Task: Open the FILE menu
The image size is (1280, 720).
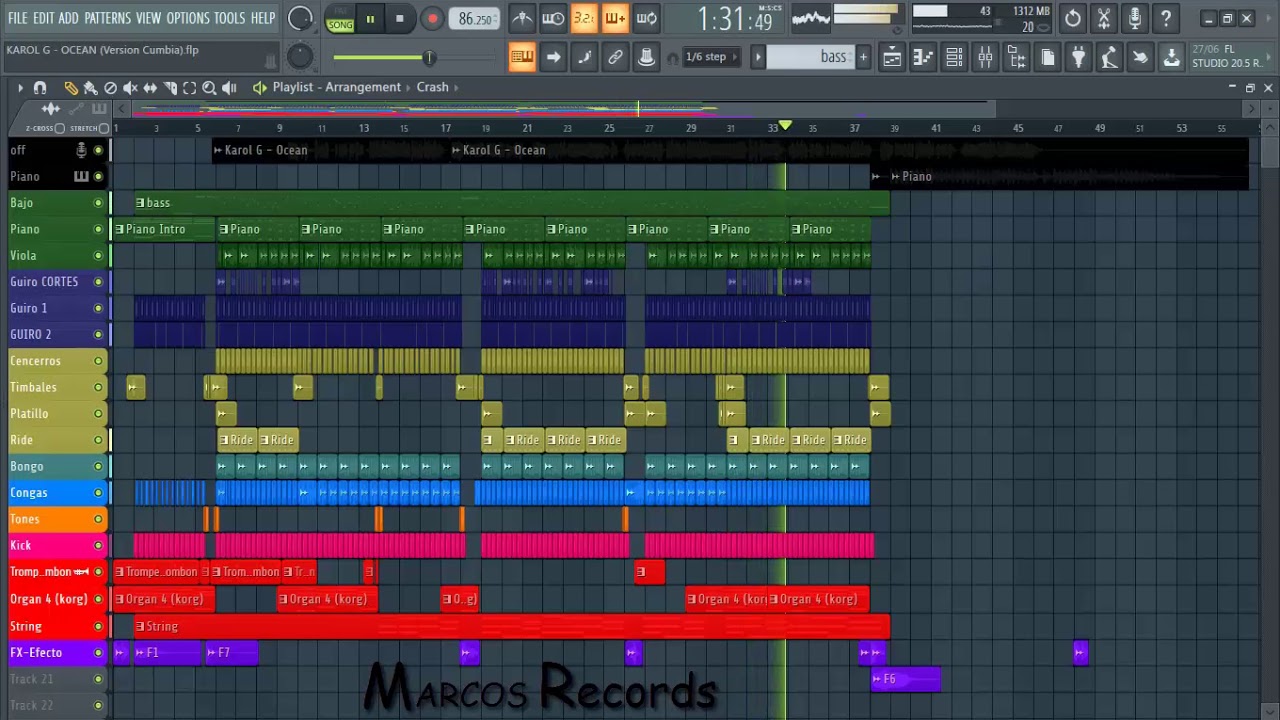Action: [17, 18]
